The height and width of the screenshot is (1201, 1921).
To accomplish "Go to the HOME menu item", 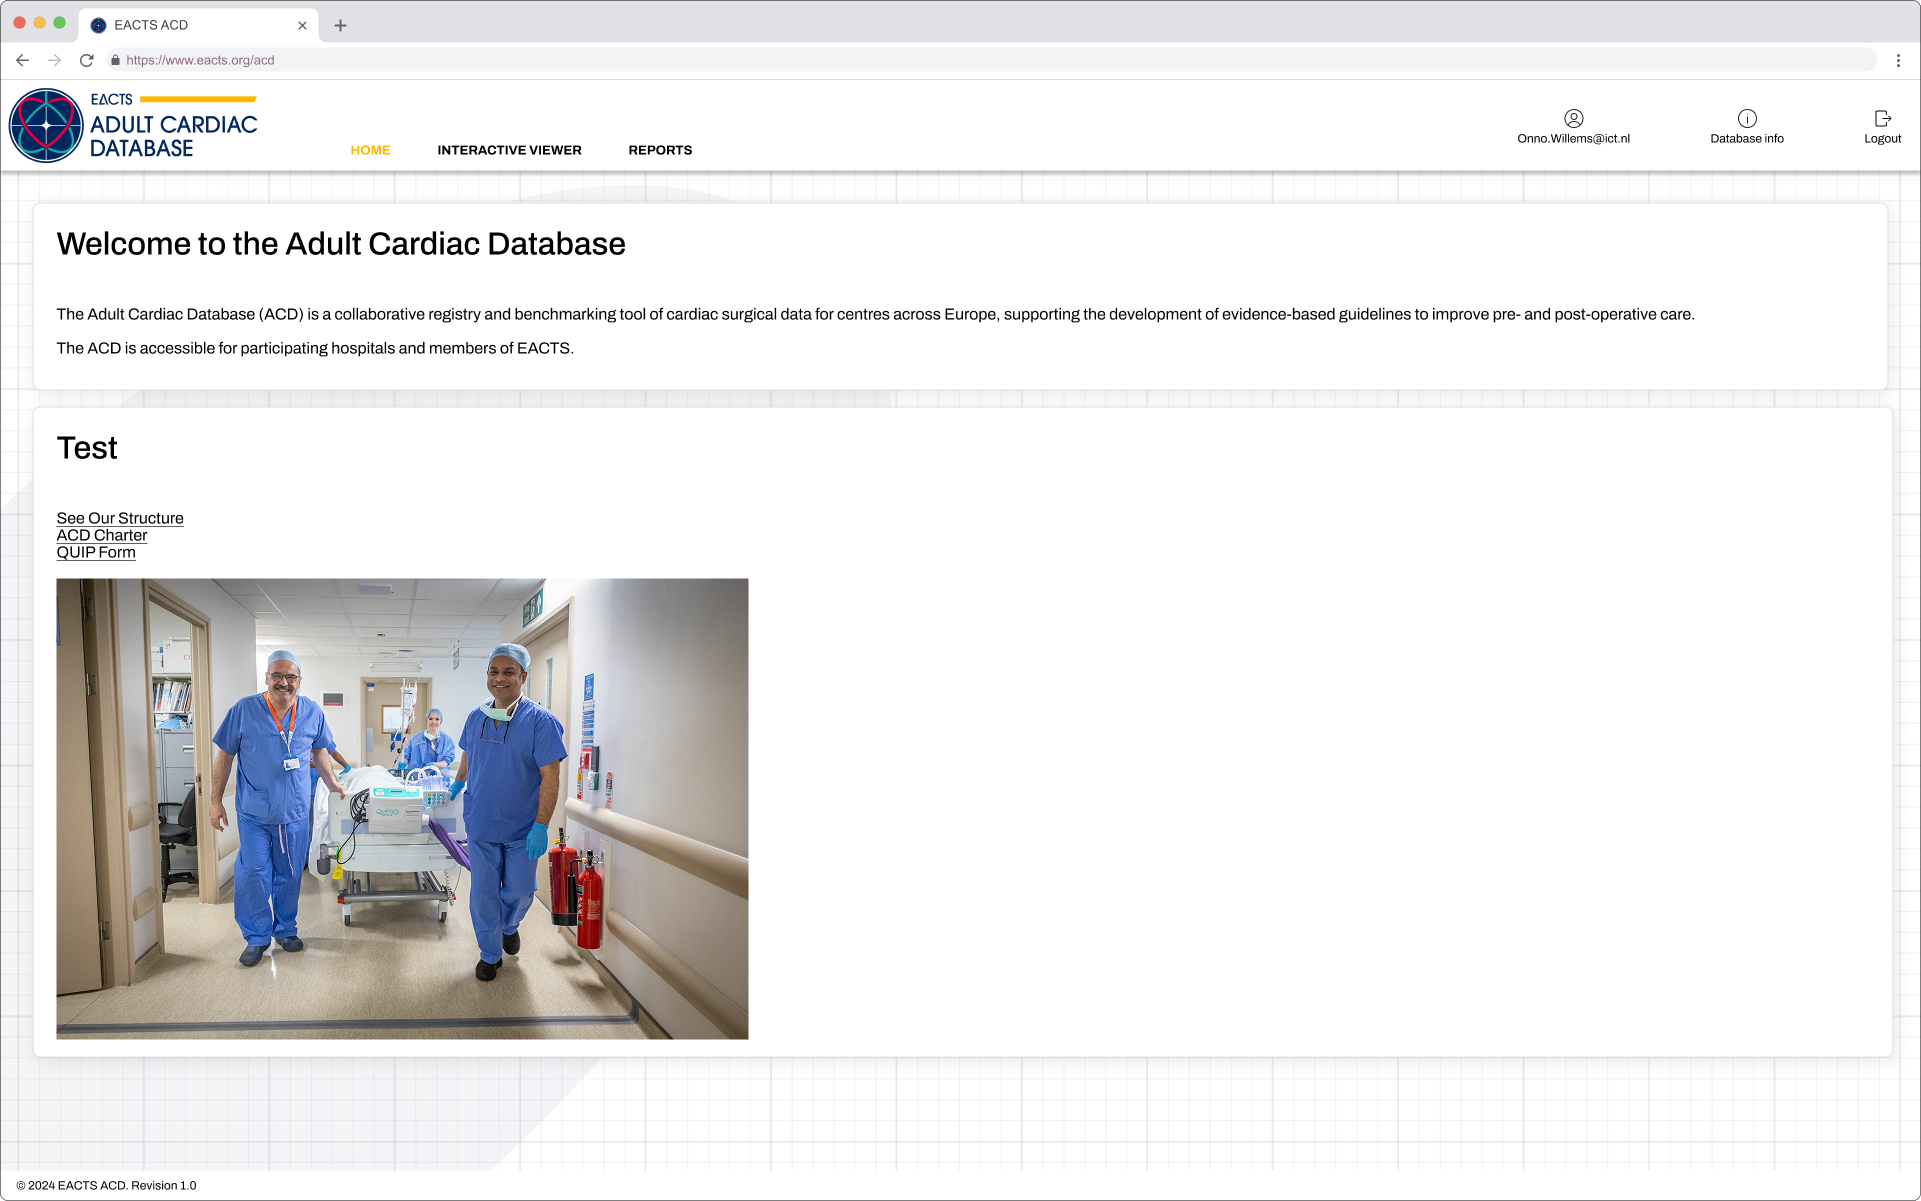I will (x=370, y=150).
